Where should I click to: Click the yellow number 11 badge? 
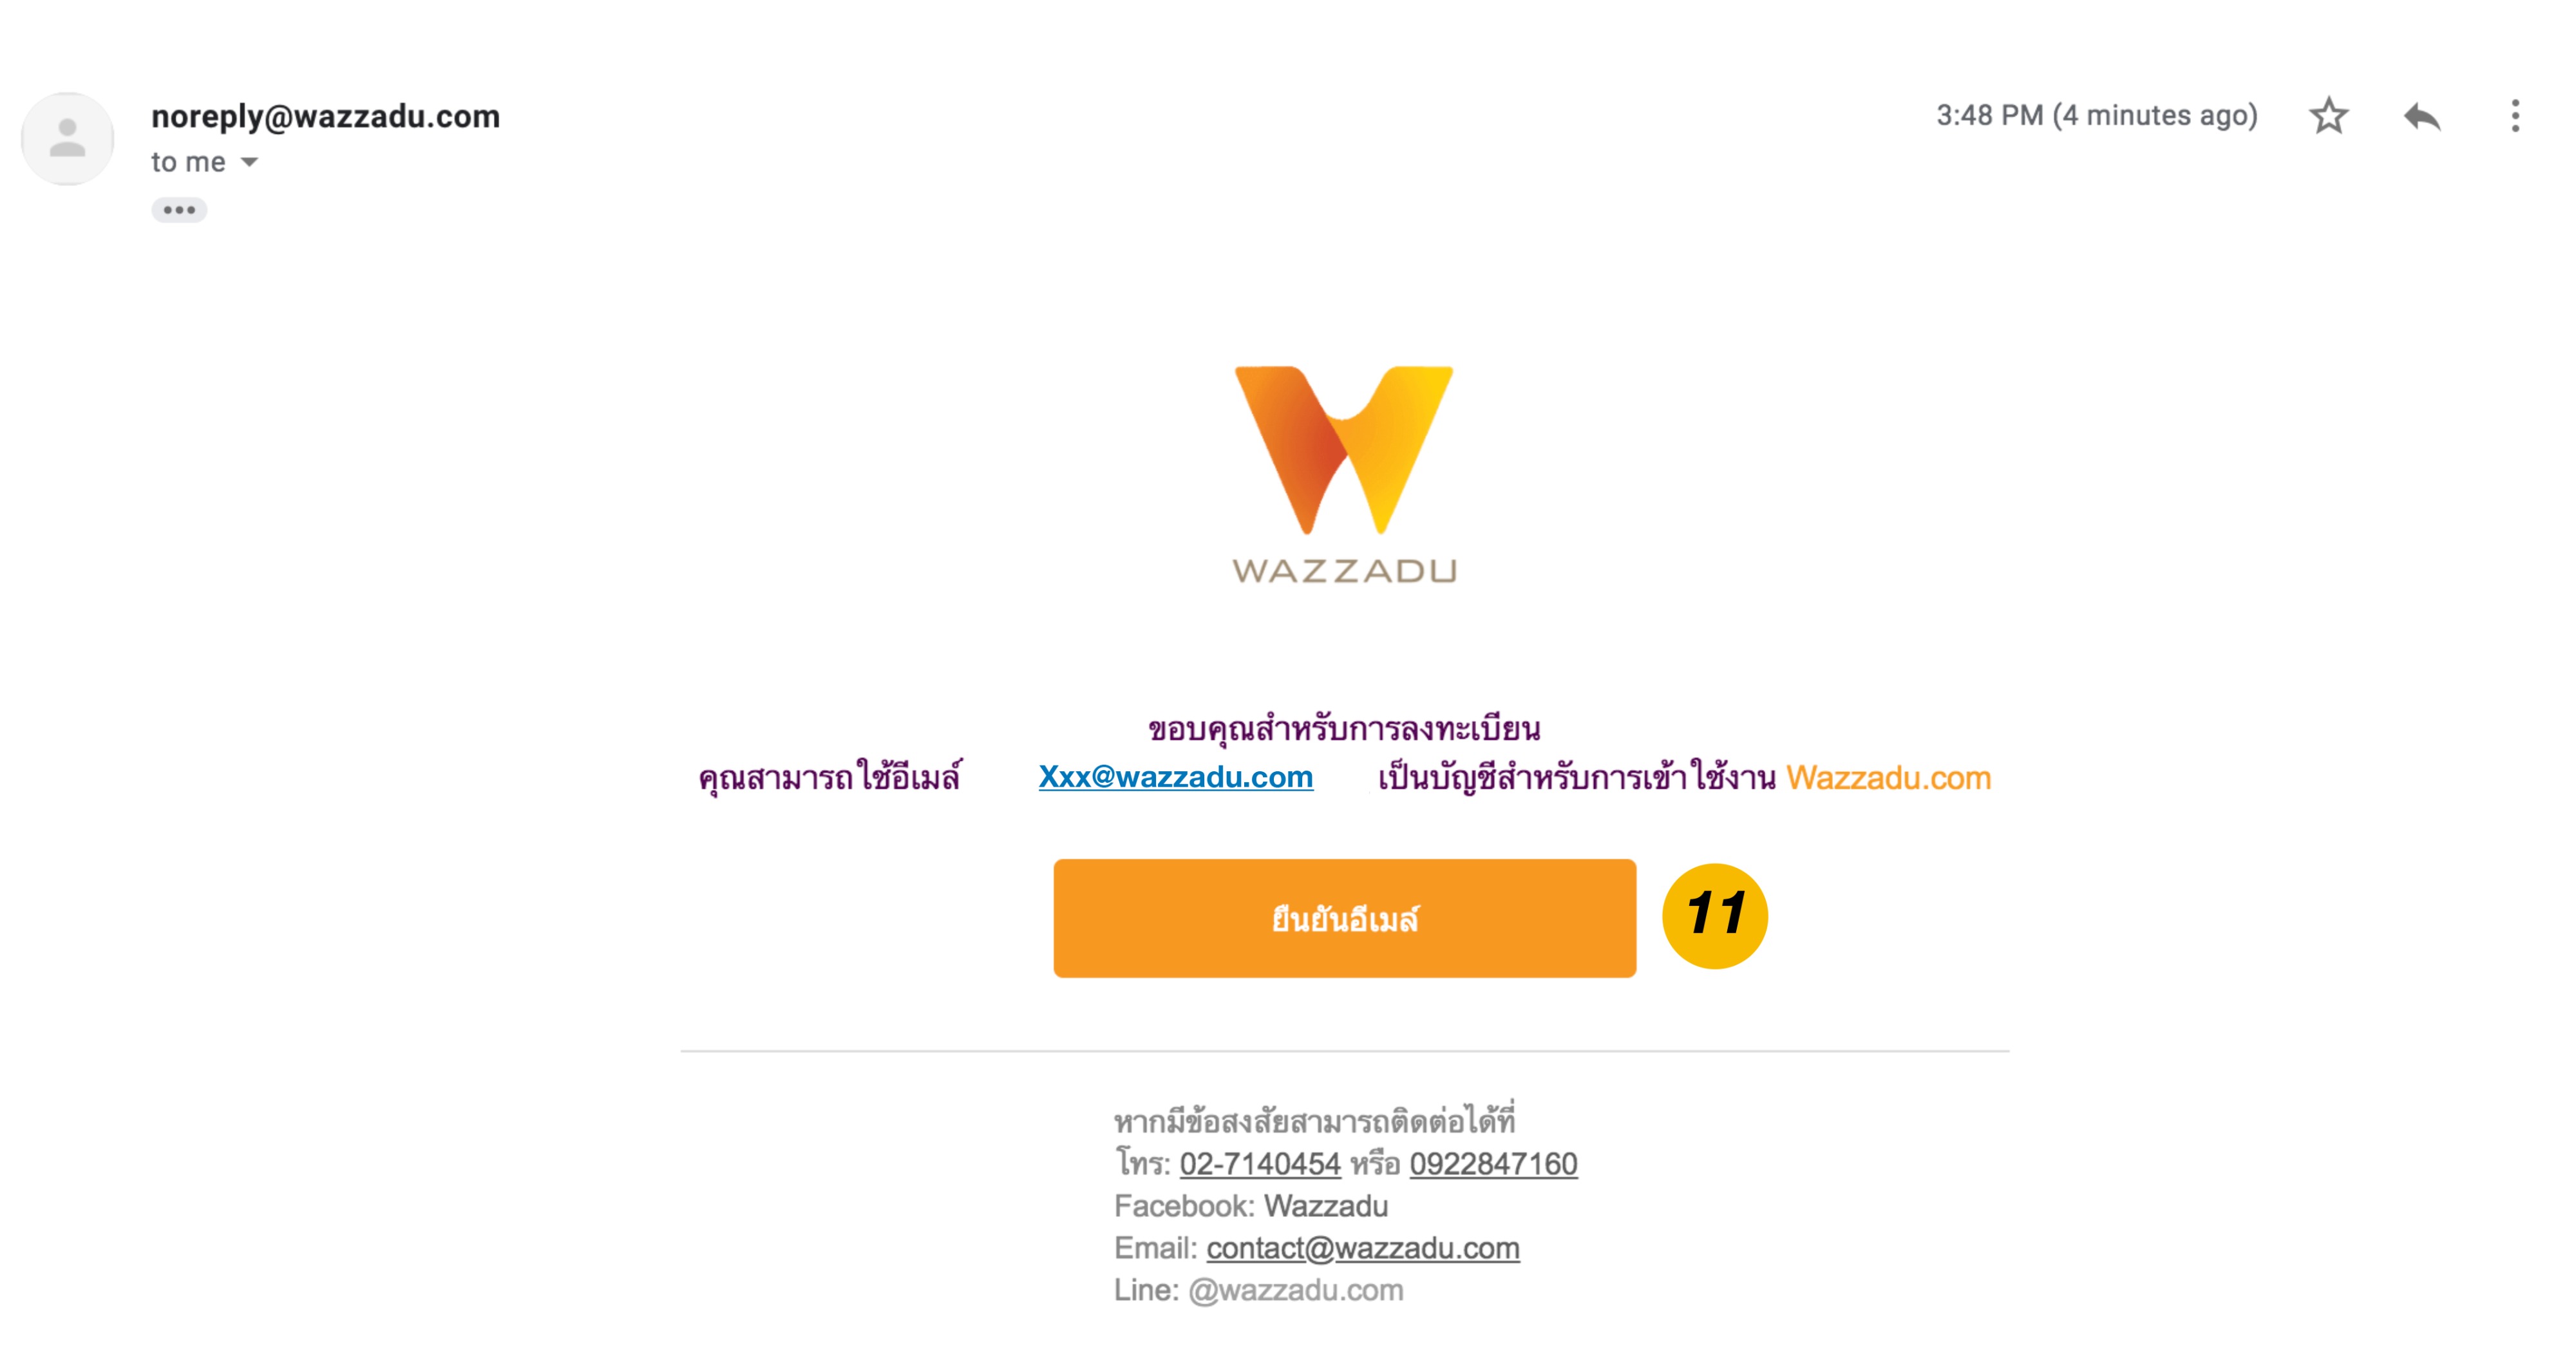pyautogui.click(x=1714, y=915)
